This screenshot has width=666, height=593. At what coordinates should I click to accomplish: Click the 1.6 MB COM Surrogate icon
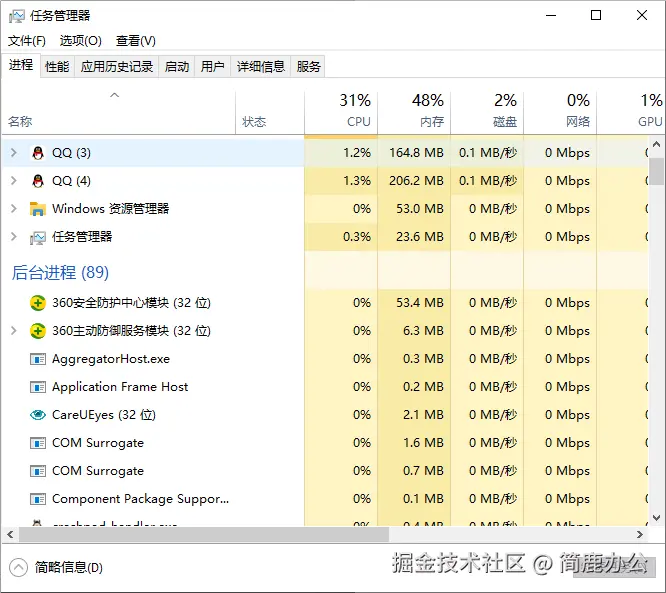[x=38, y=443]
